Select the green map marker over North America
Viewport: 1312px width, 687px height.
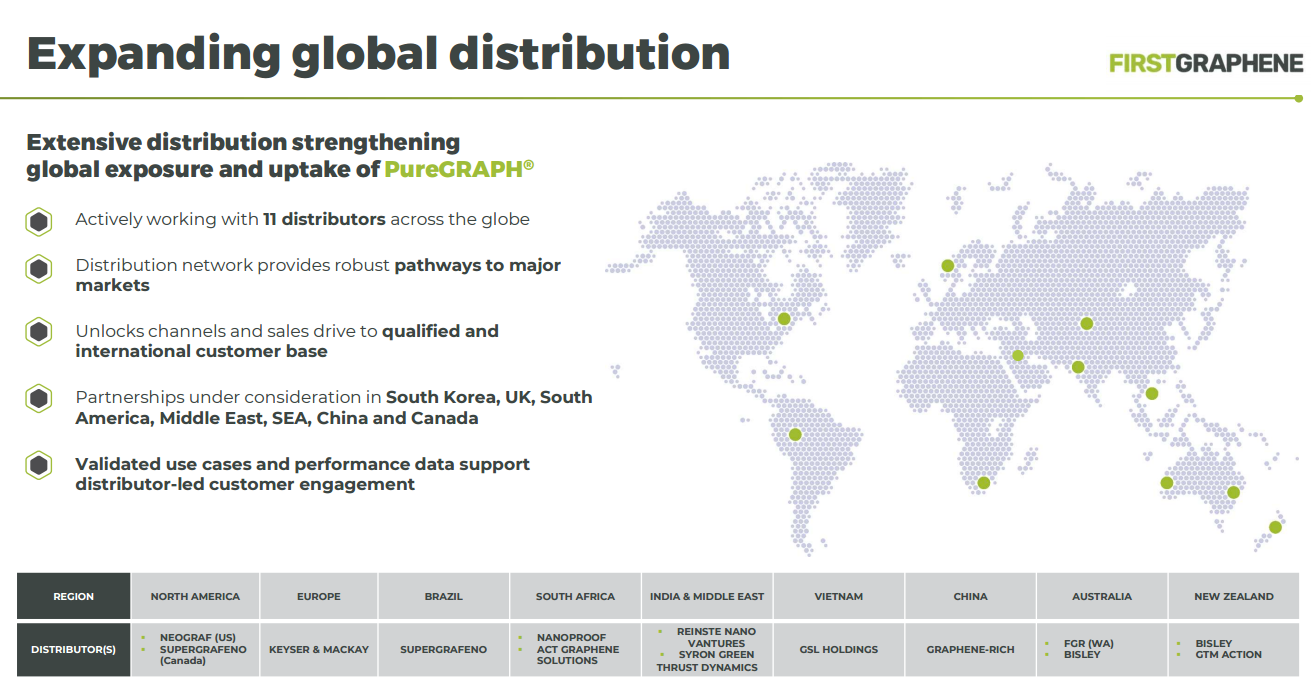coord(784,319)
